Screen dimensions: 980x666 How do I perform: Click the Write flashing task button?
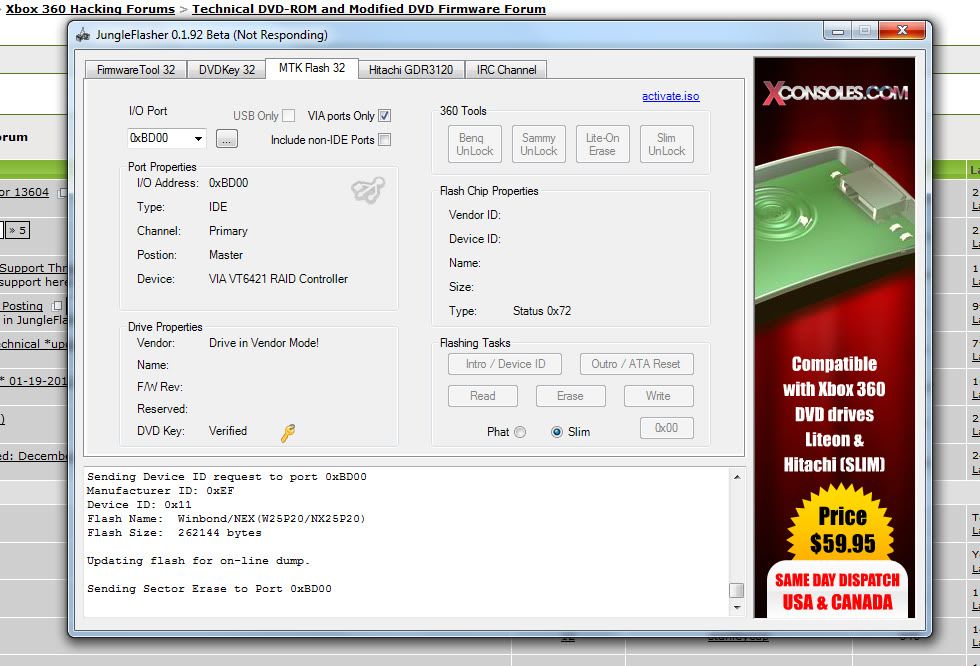coord(658,395)
